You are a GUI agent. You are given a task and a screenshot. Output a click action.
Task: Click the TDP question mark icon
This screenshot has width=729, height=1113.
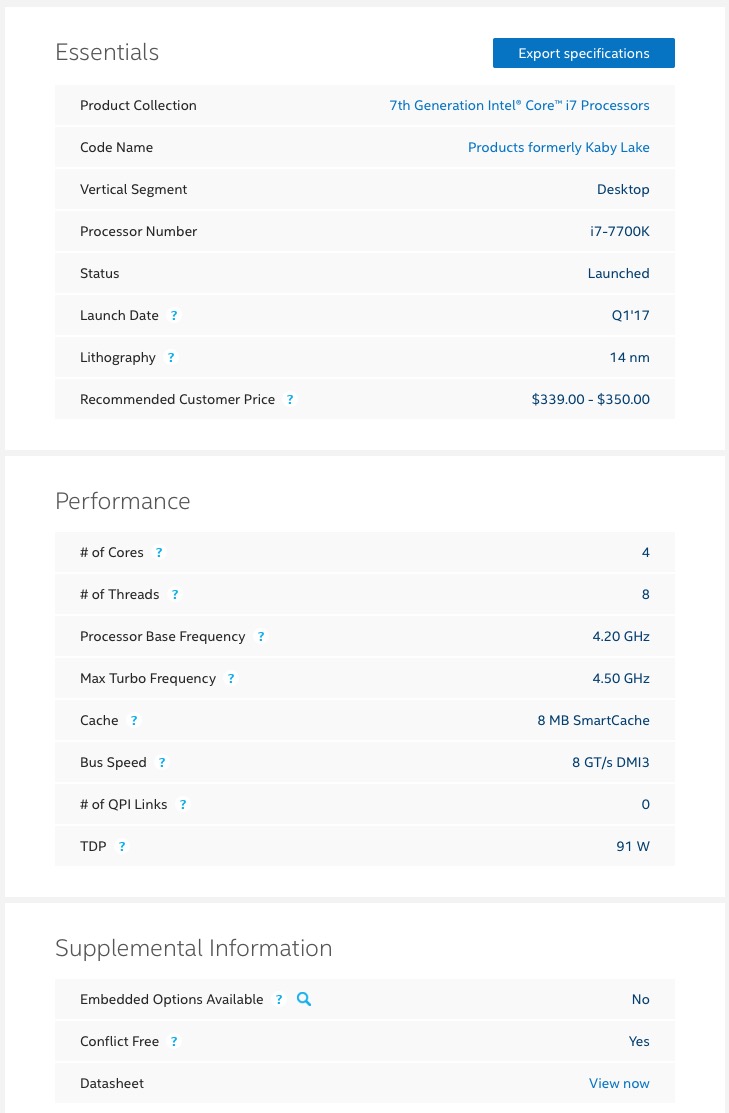click(x=122, y=845)
